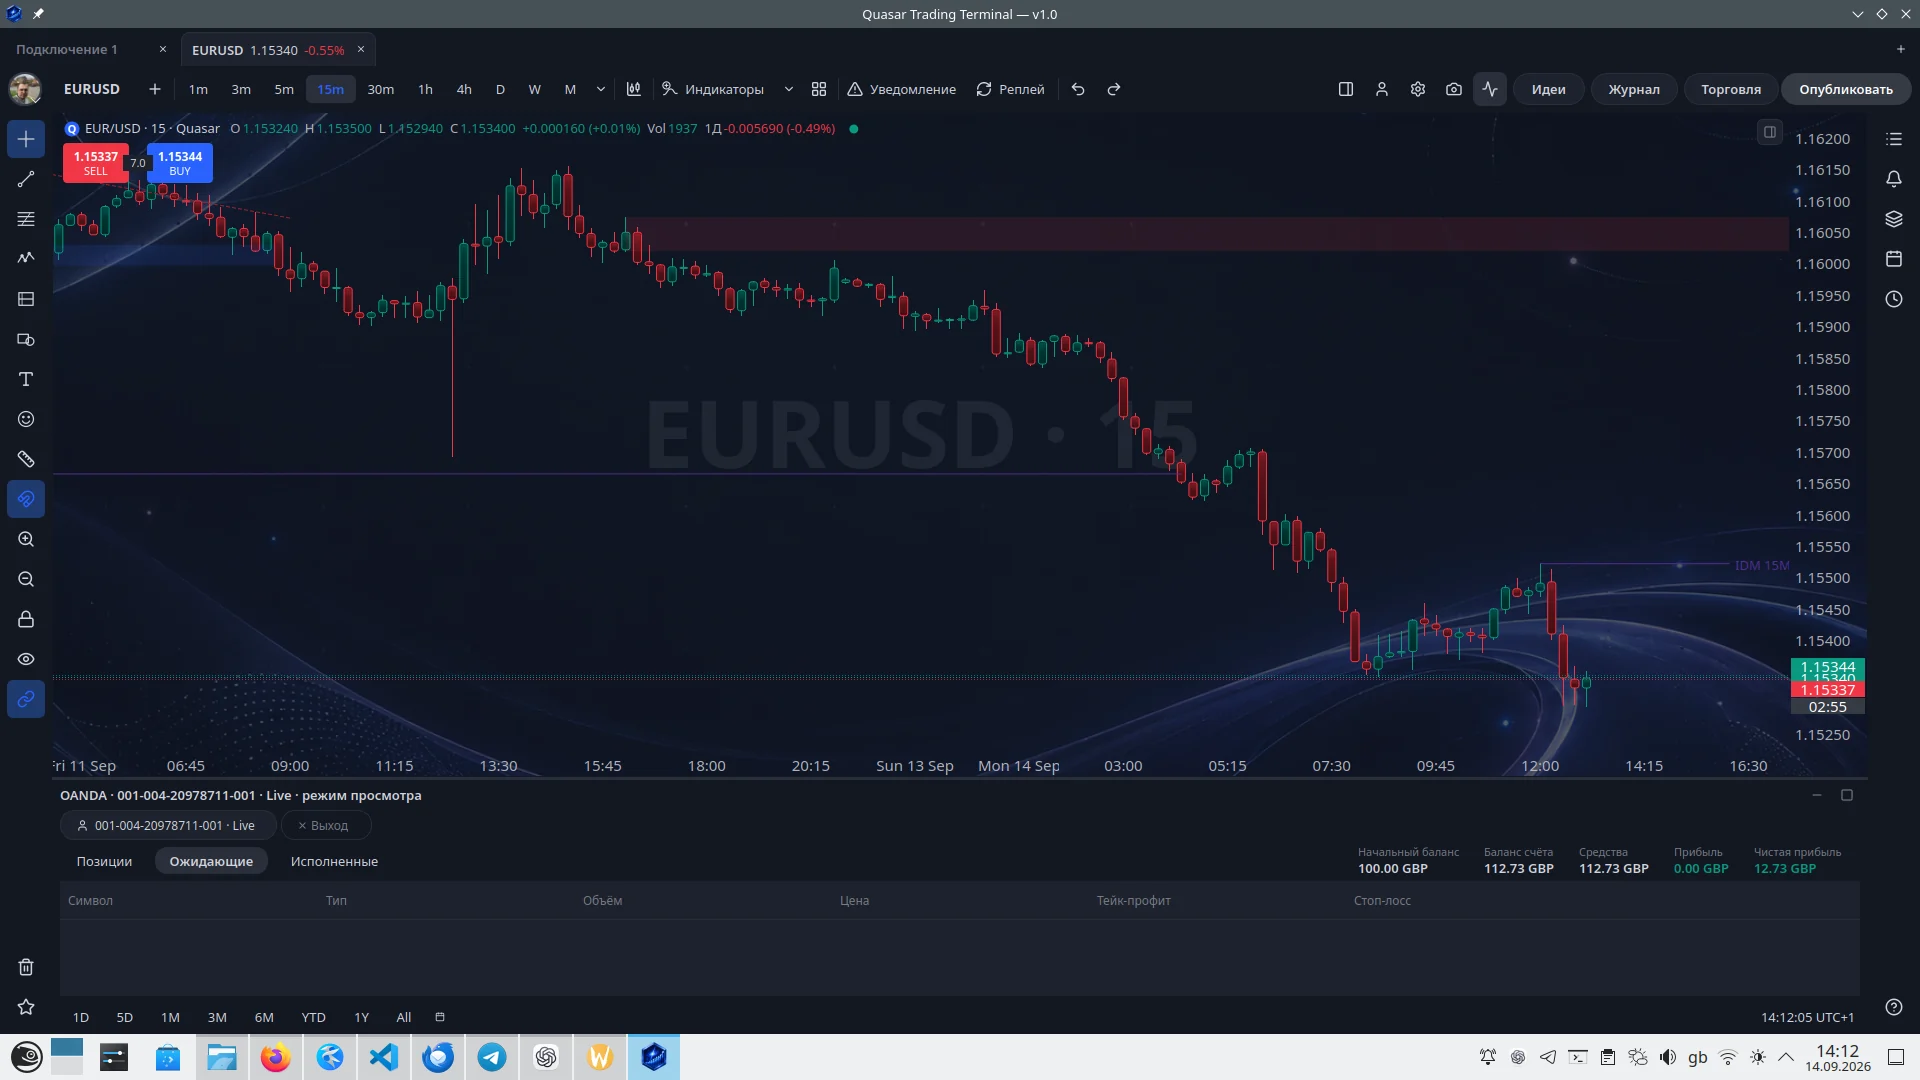Viewport: 1920px width, 1080px height.
Task: Toggle the magnet mode icon
Action: [26, 499]
